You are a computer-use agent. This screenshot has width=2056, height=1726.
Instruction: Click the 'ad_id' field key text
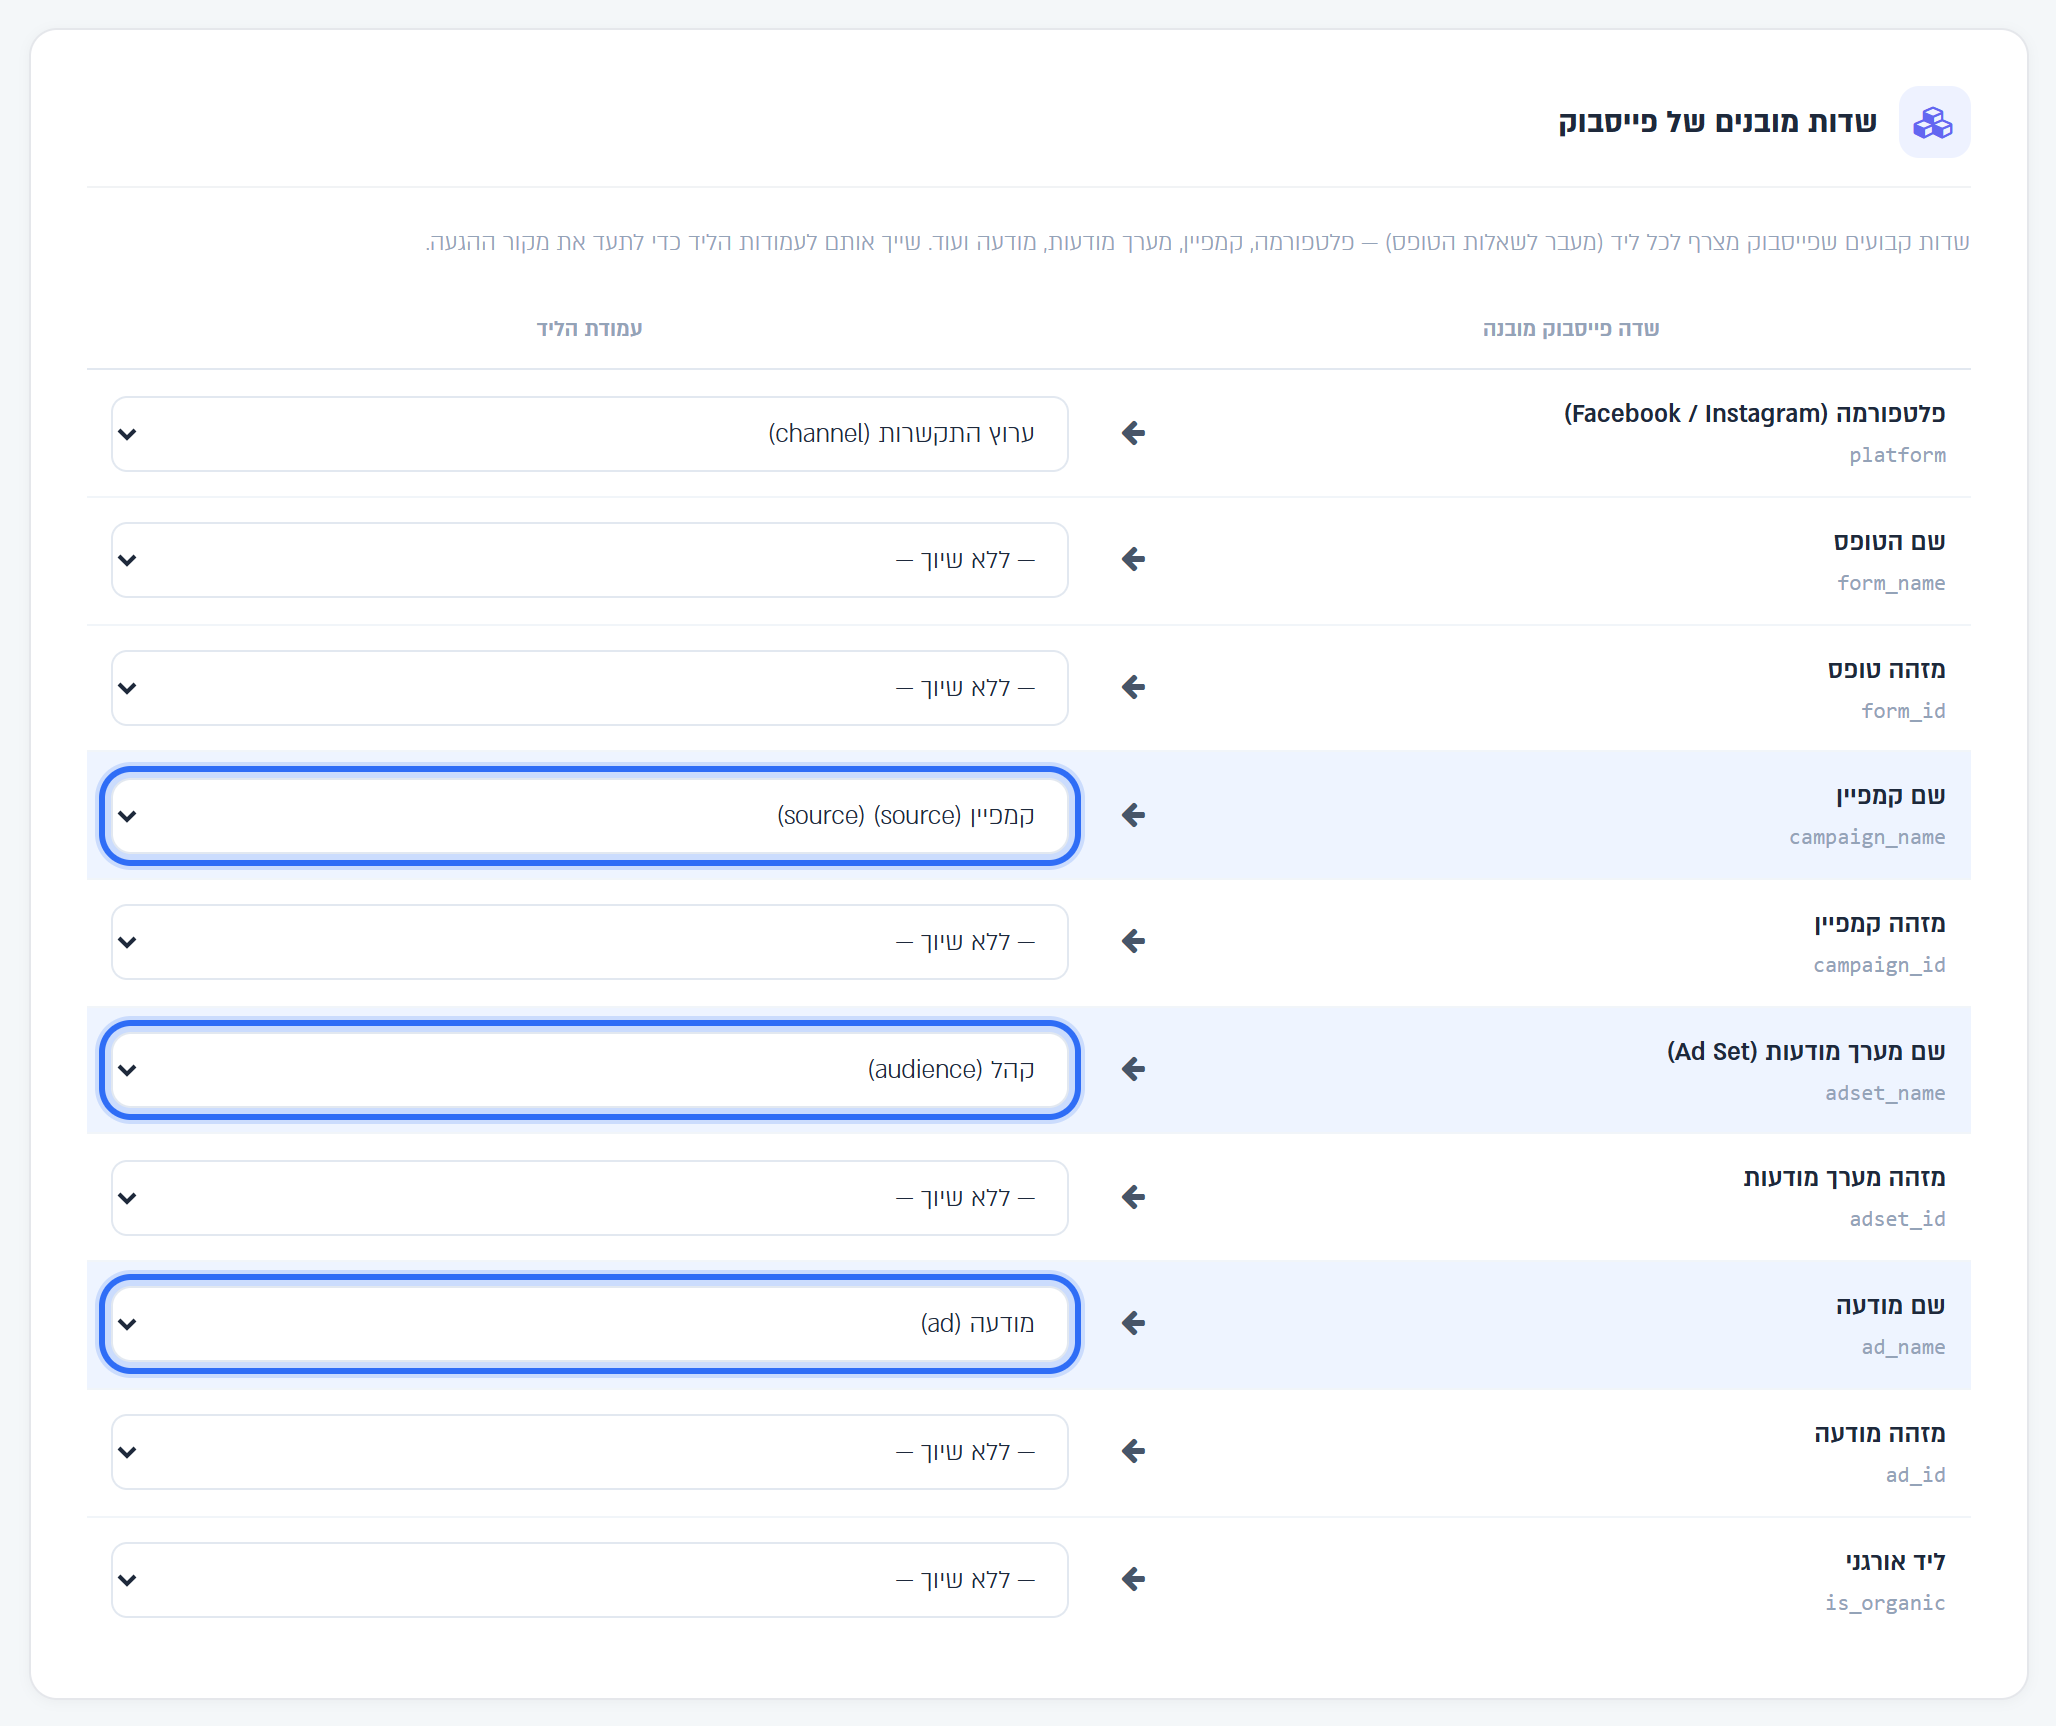[1915, 1475]
